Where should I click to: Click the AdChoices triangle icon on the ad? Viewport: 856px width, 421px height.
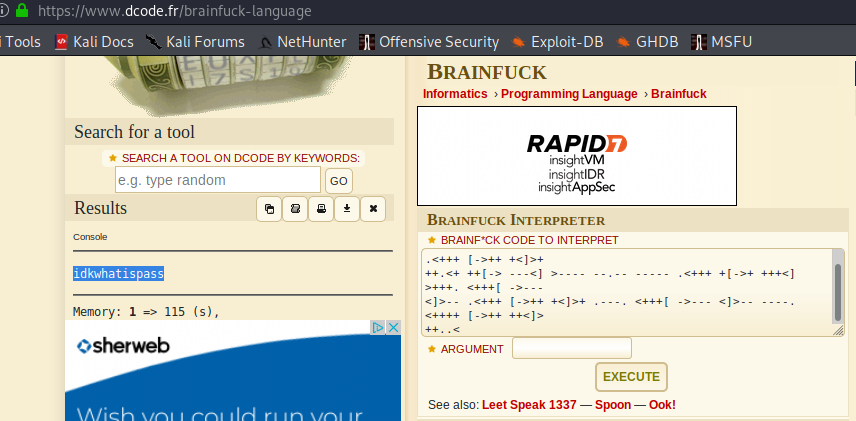[379, 328]
